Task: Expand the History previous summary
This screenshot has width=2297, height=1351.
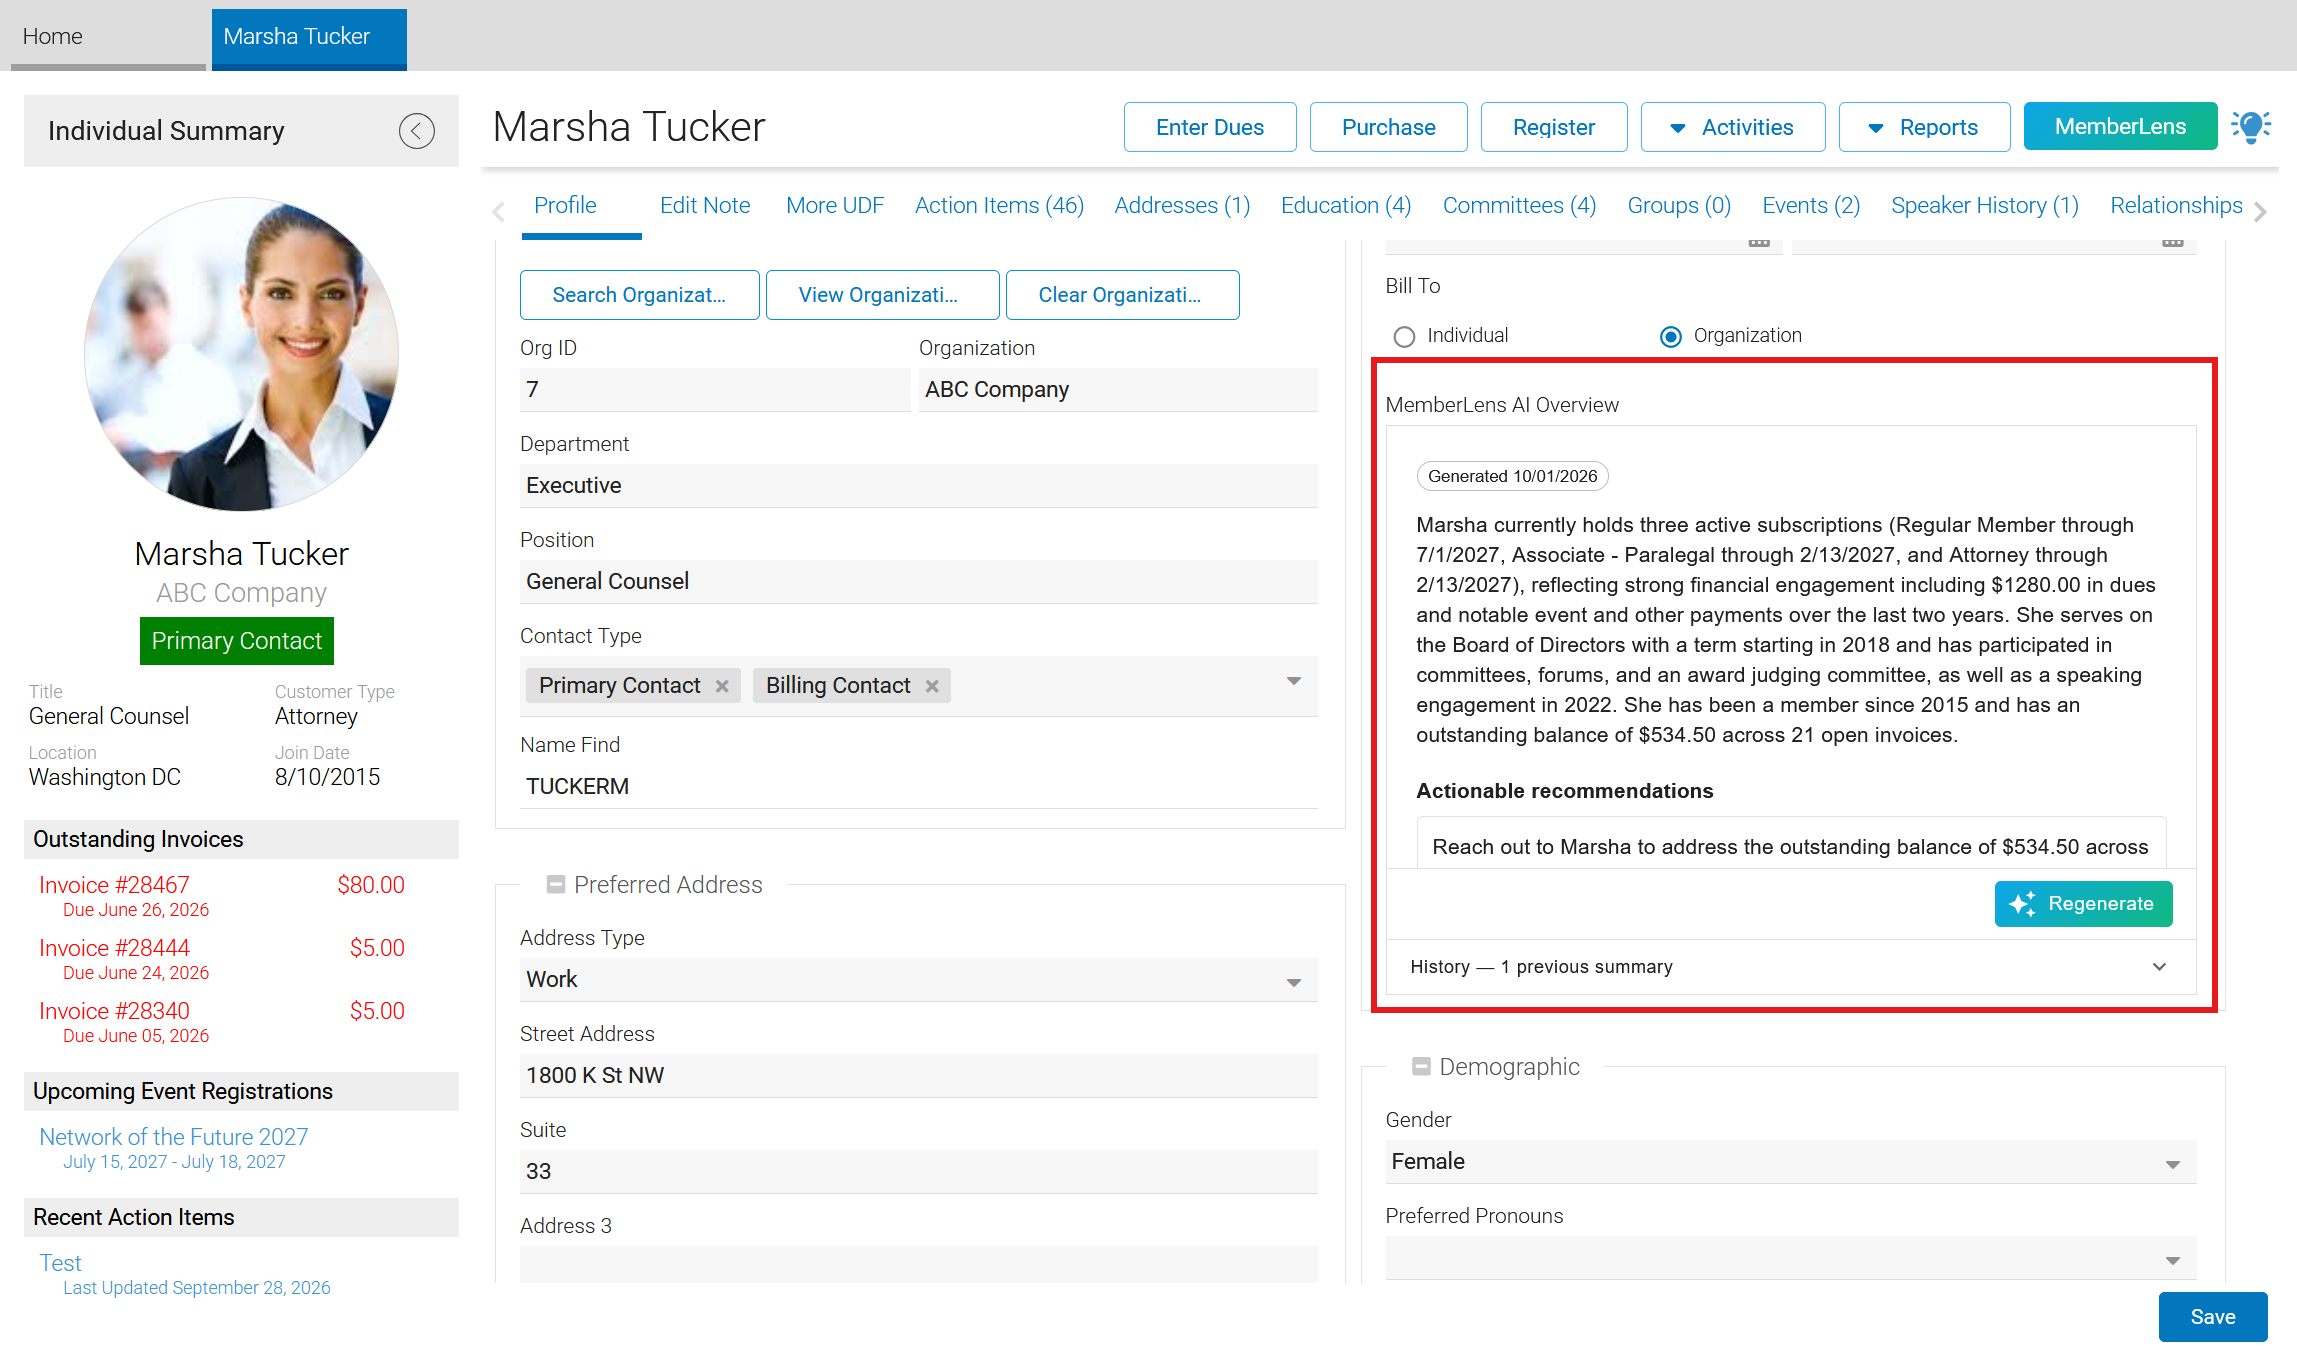Action: (x=1791, y=967)
